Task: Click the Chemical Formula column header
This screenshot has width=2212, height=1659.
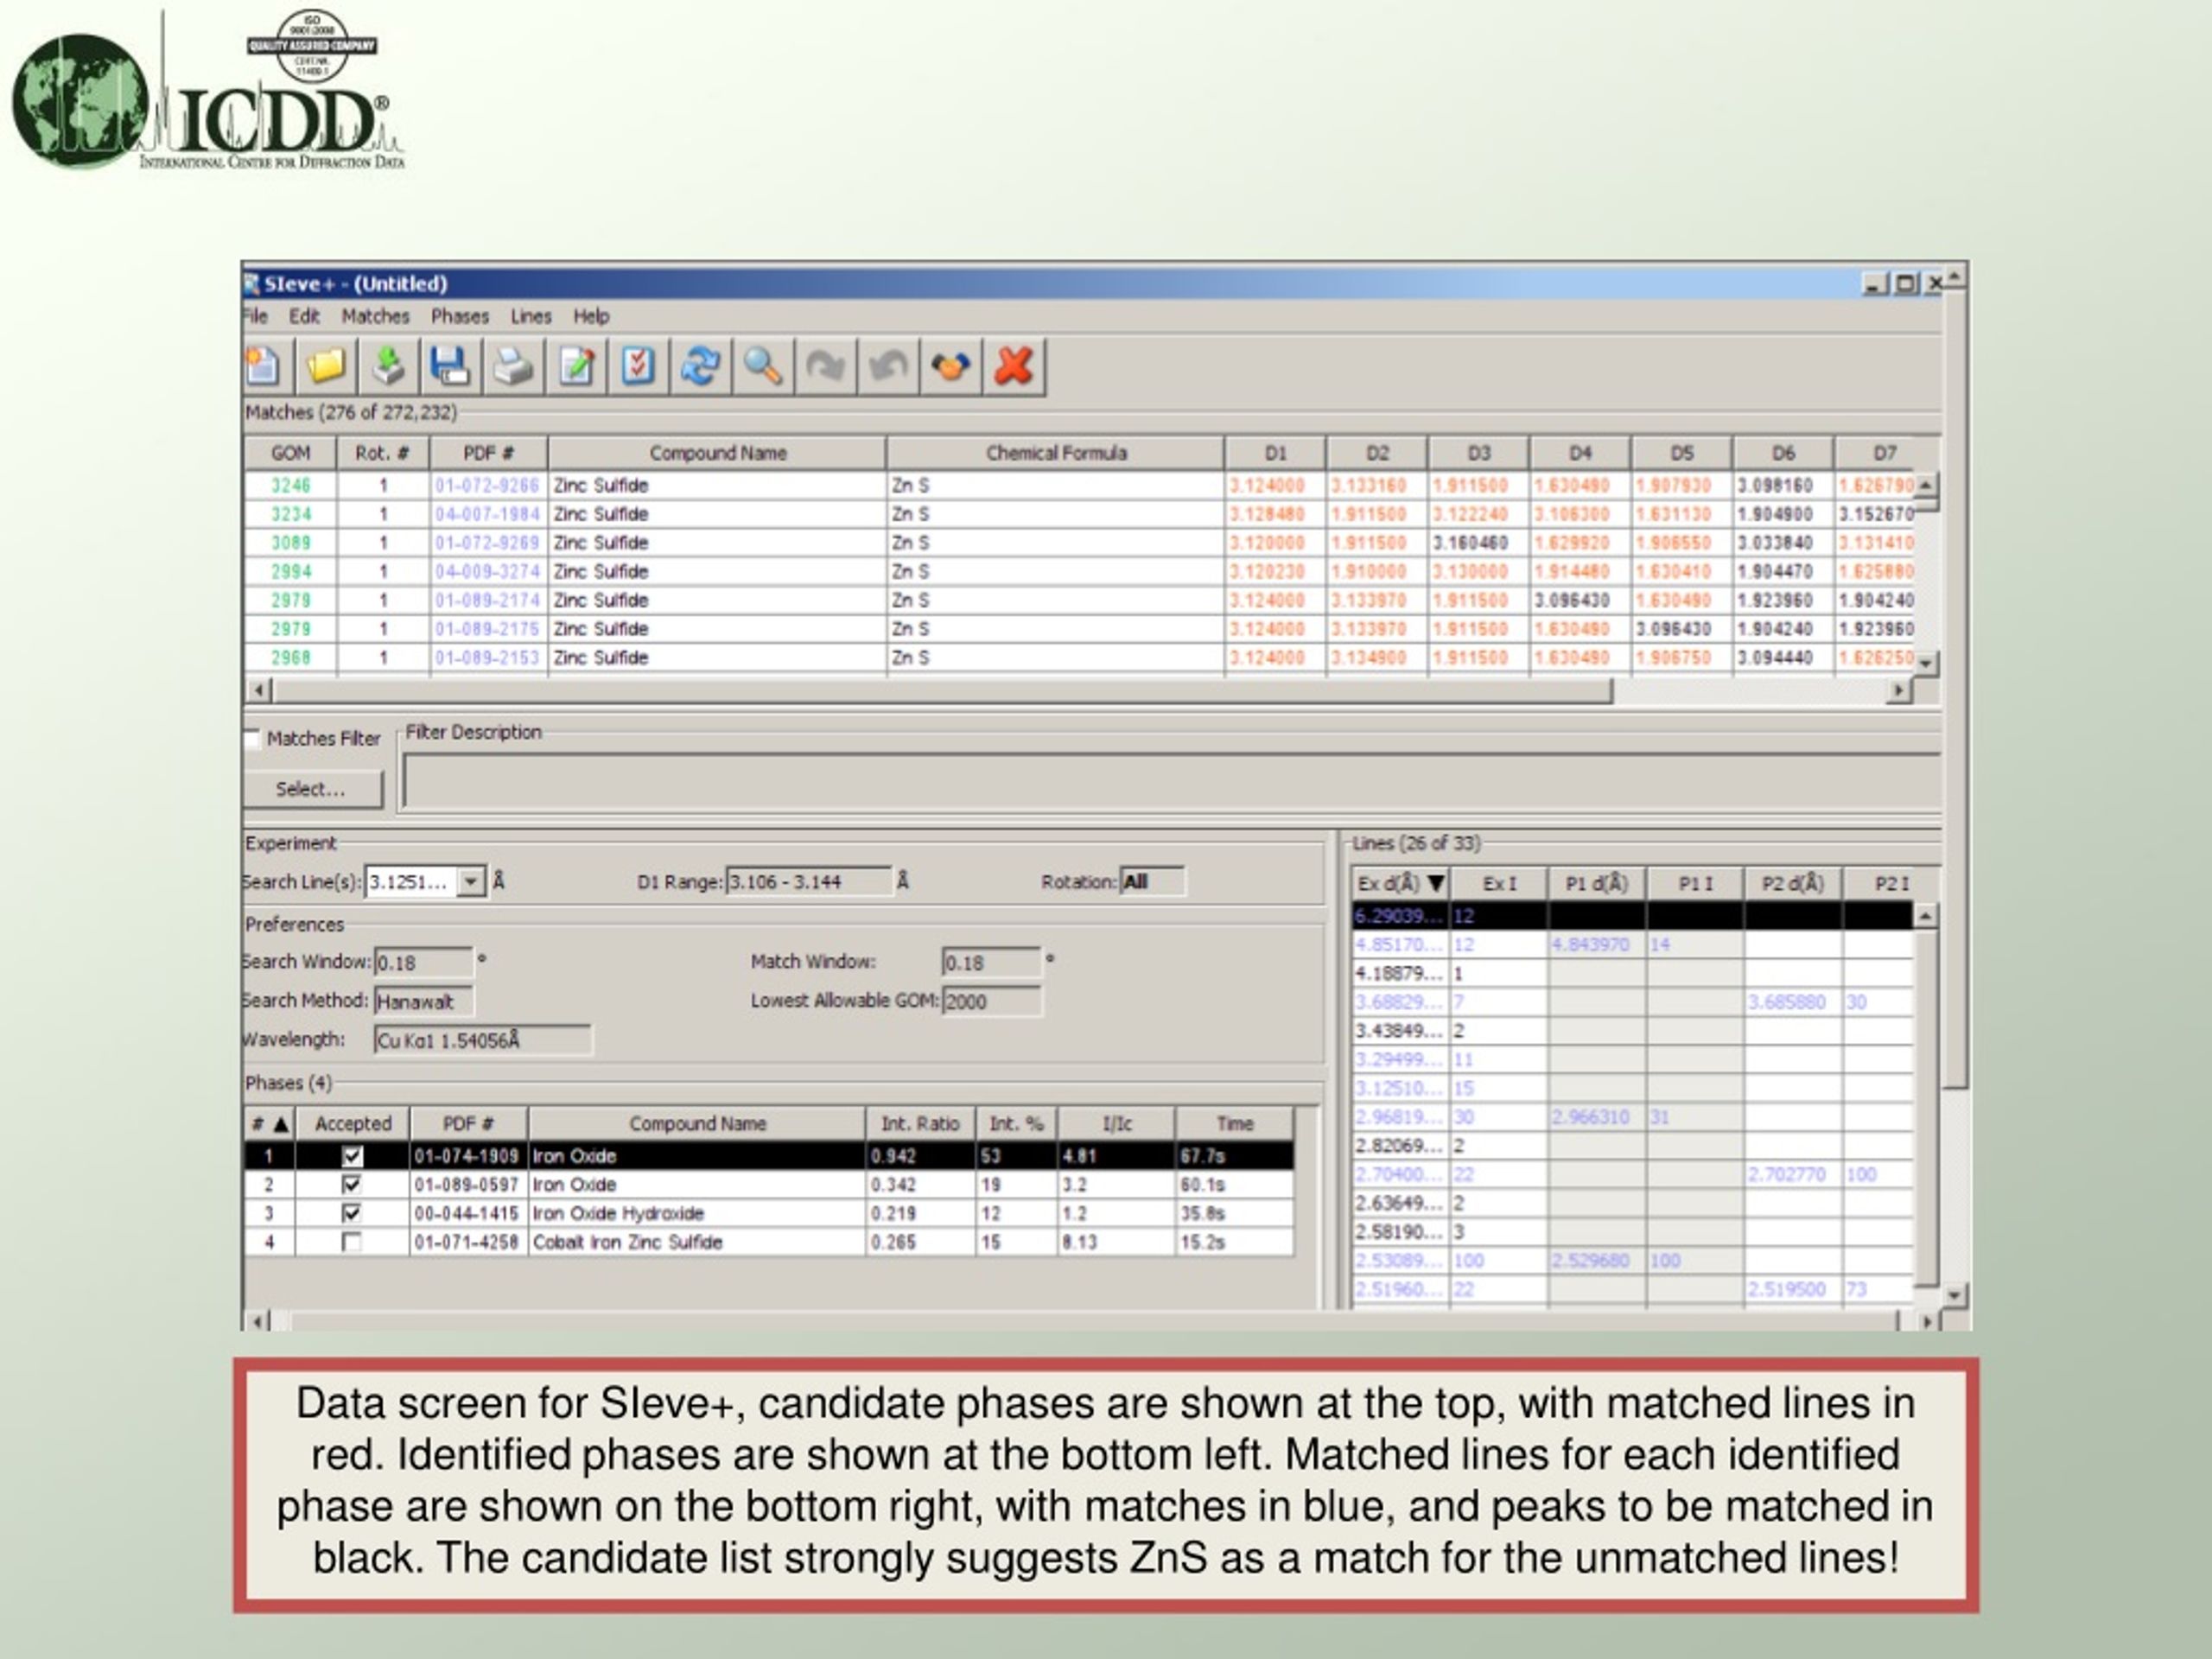Action: point(1056,453)
